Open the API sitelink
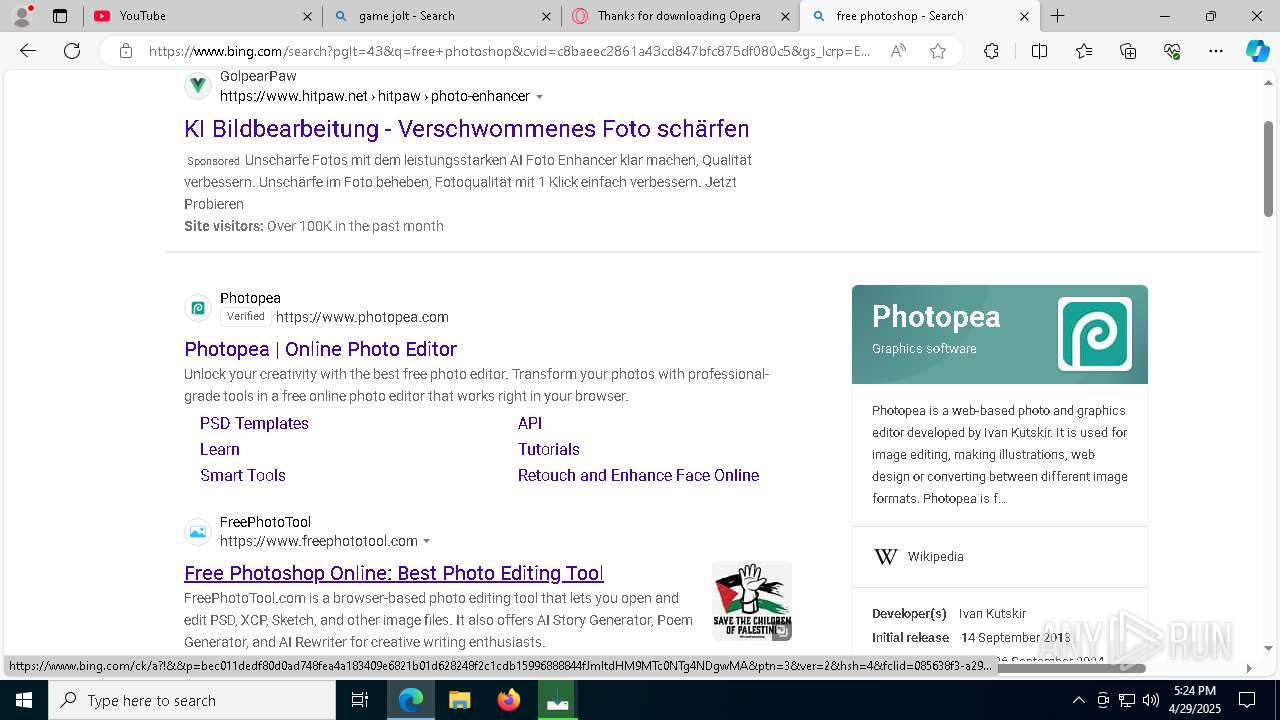This screenshot has width=1280, height=720. (x=530, y=423)
